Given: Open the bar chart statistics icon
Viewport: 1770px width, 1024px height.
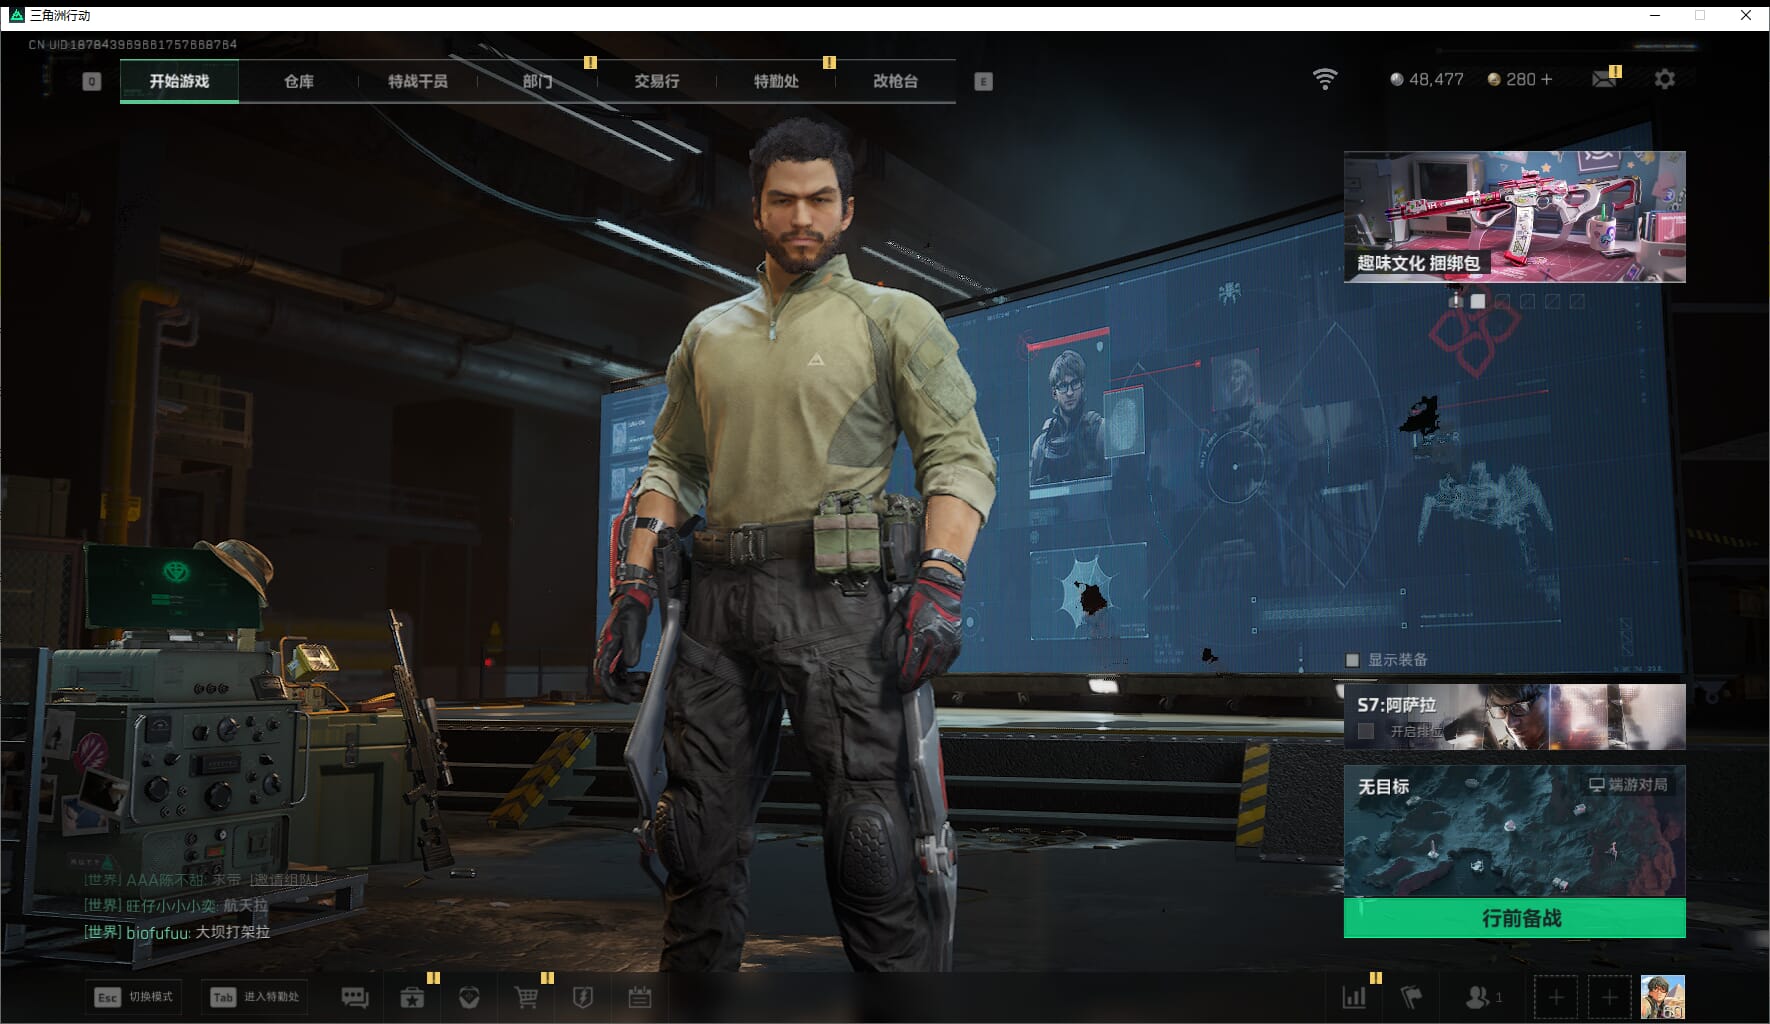Looking at the screenshot, I should pos(1354,997).
